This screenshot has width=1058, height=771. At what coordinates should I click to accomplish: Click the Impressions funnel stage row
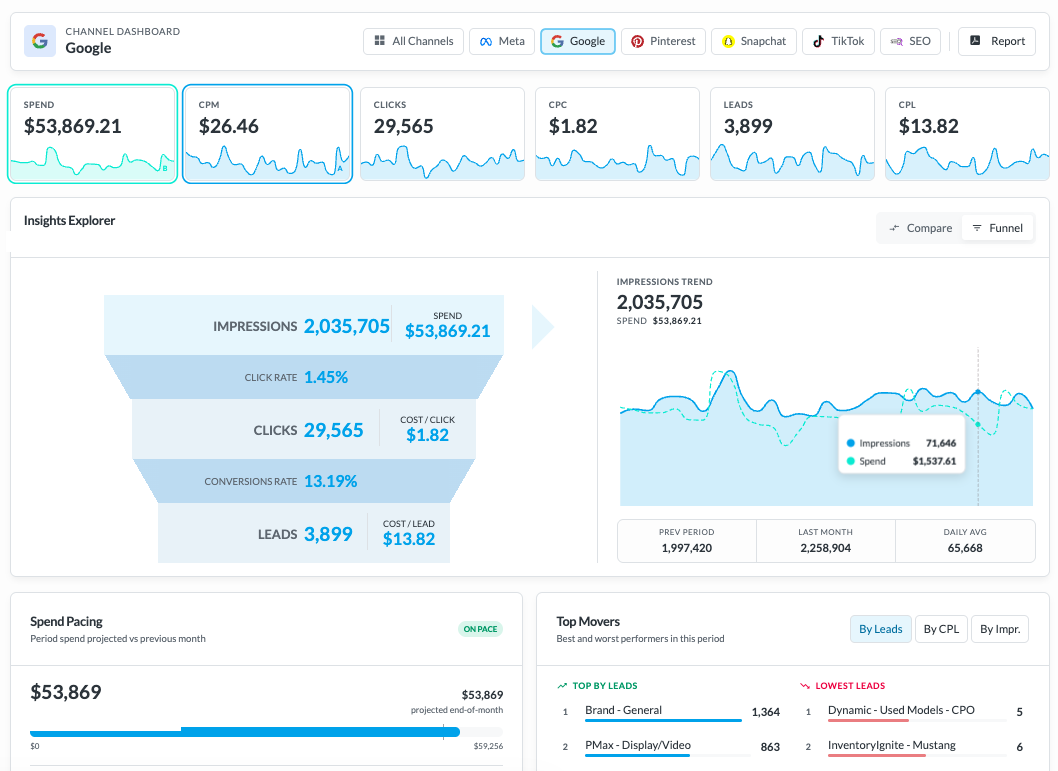(304, 325)
